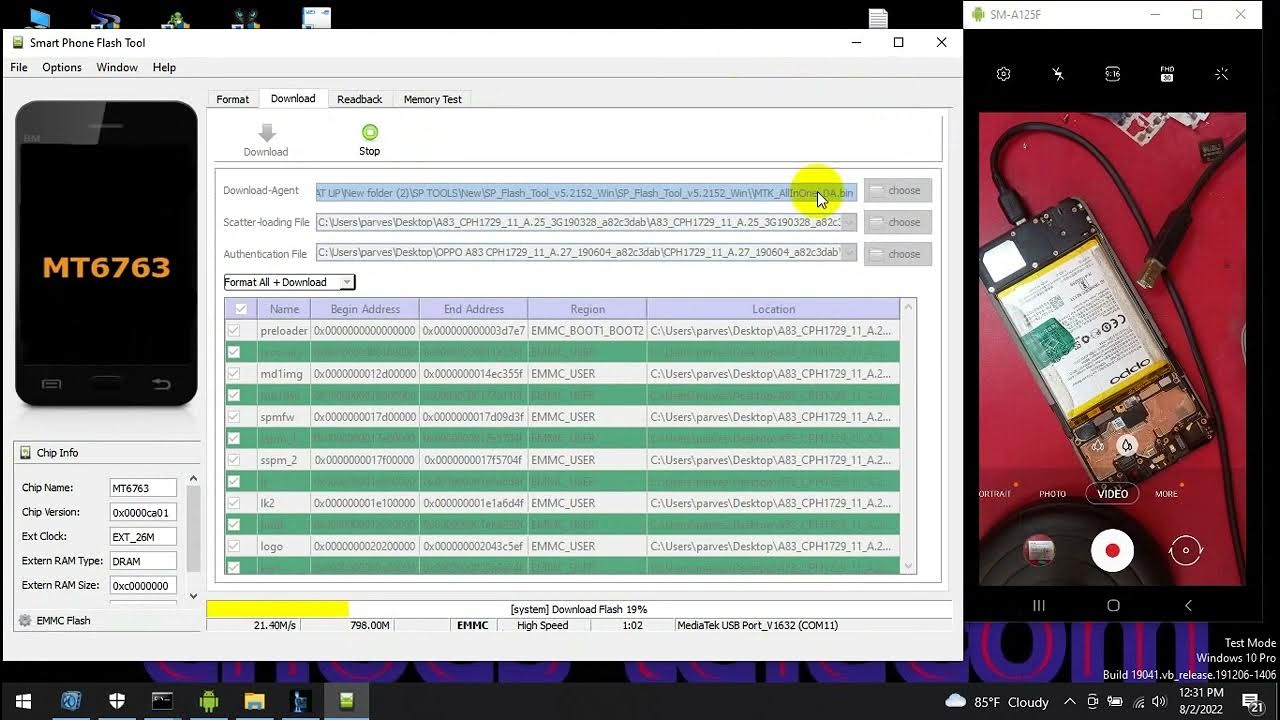Image resolution: width=1280 pixels, height=720 pixels.
Task: Toggle the camera flash icon
Action: tap(1058, 74)
